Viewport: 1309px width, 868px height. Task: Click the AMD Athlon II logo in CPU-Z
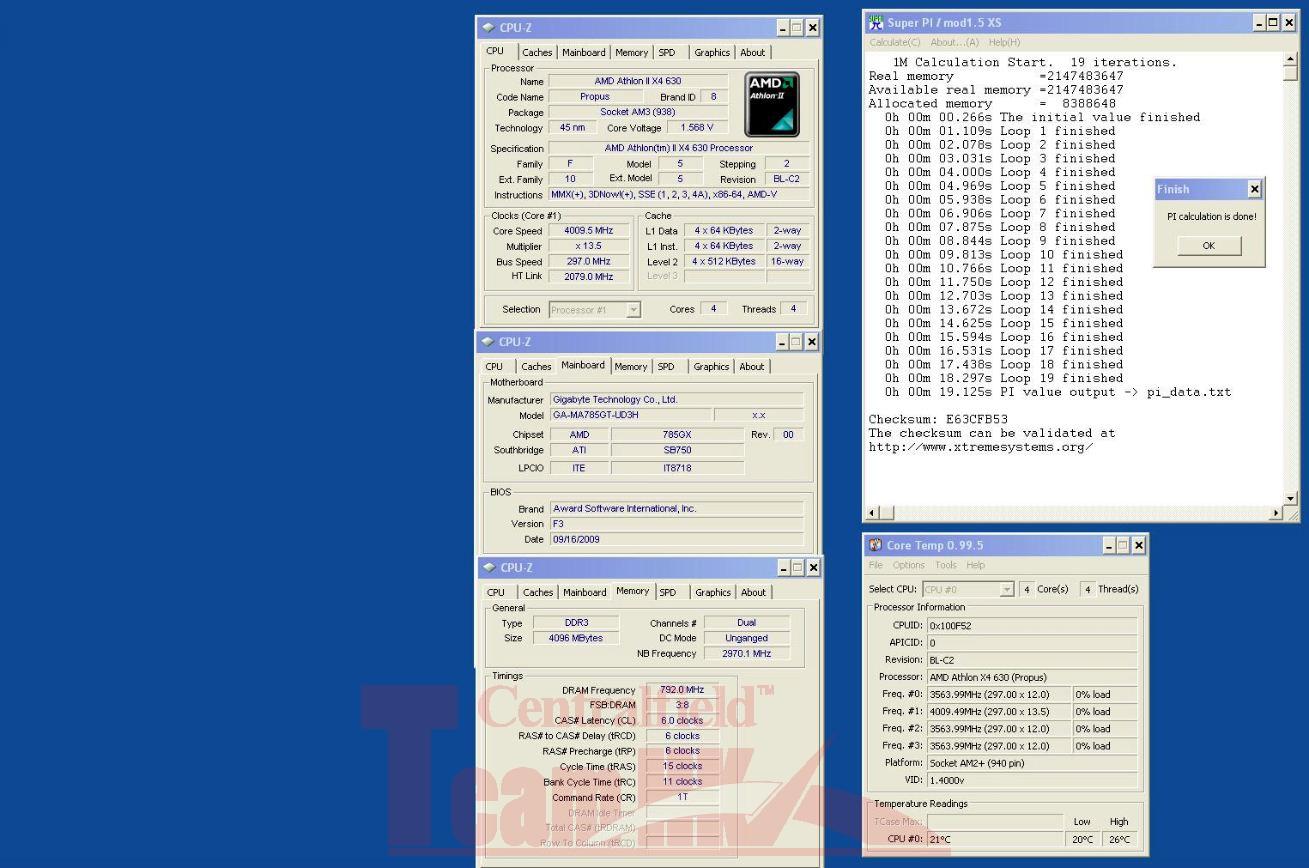tap(772, 104)
